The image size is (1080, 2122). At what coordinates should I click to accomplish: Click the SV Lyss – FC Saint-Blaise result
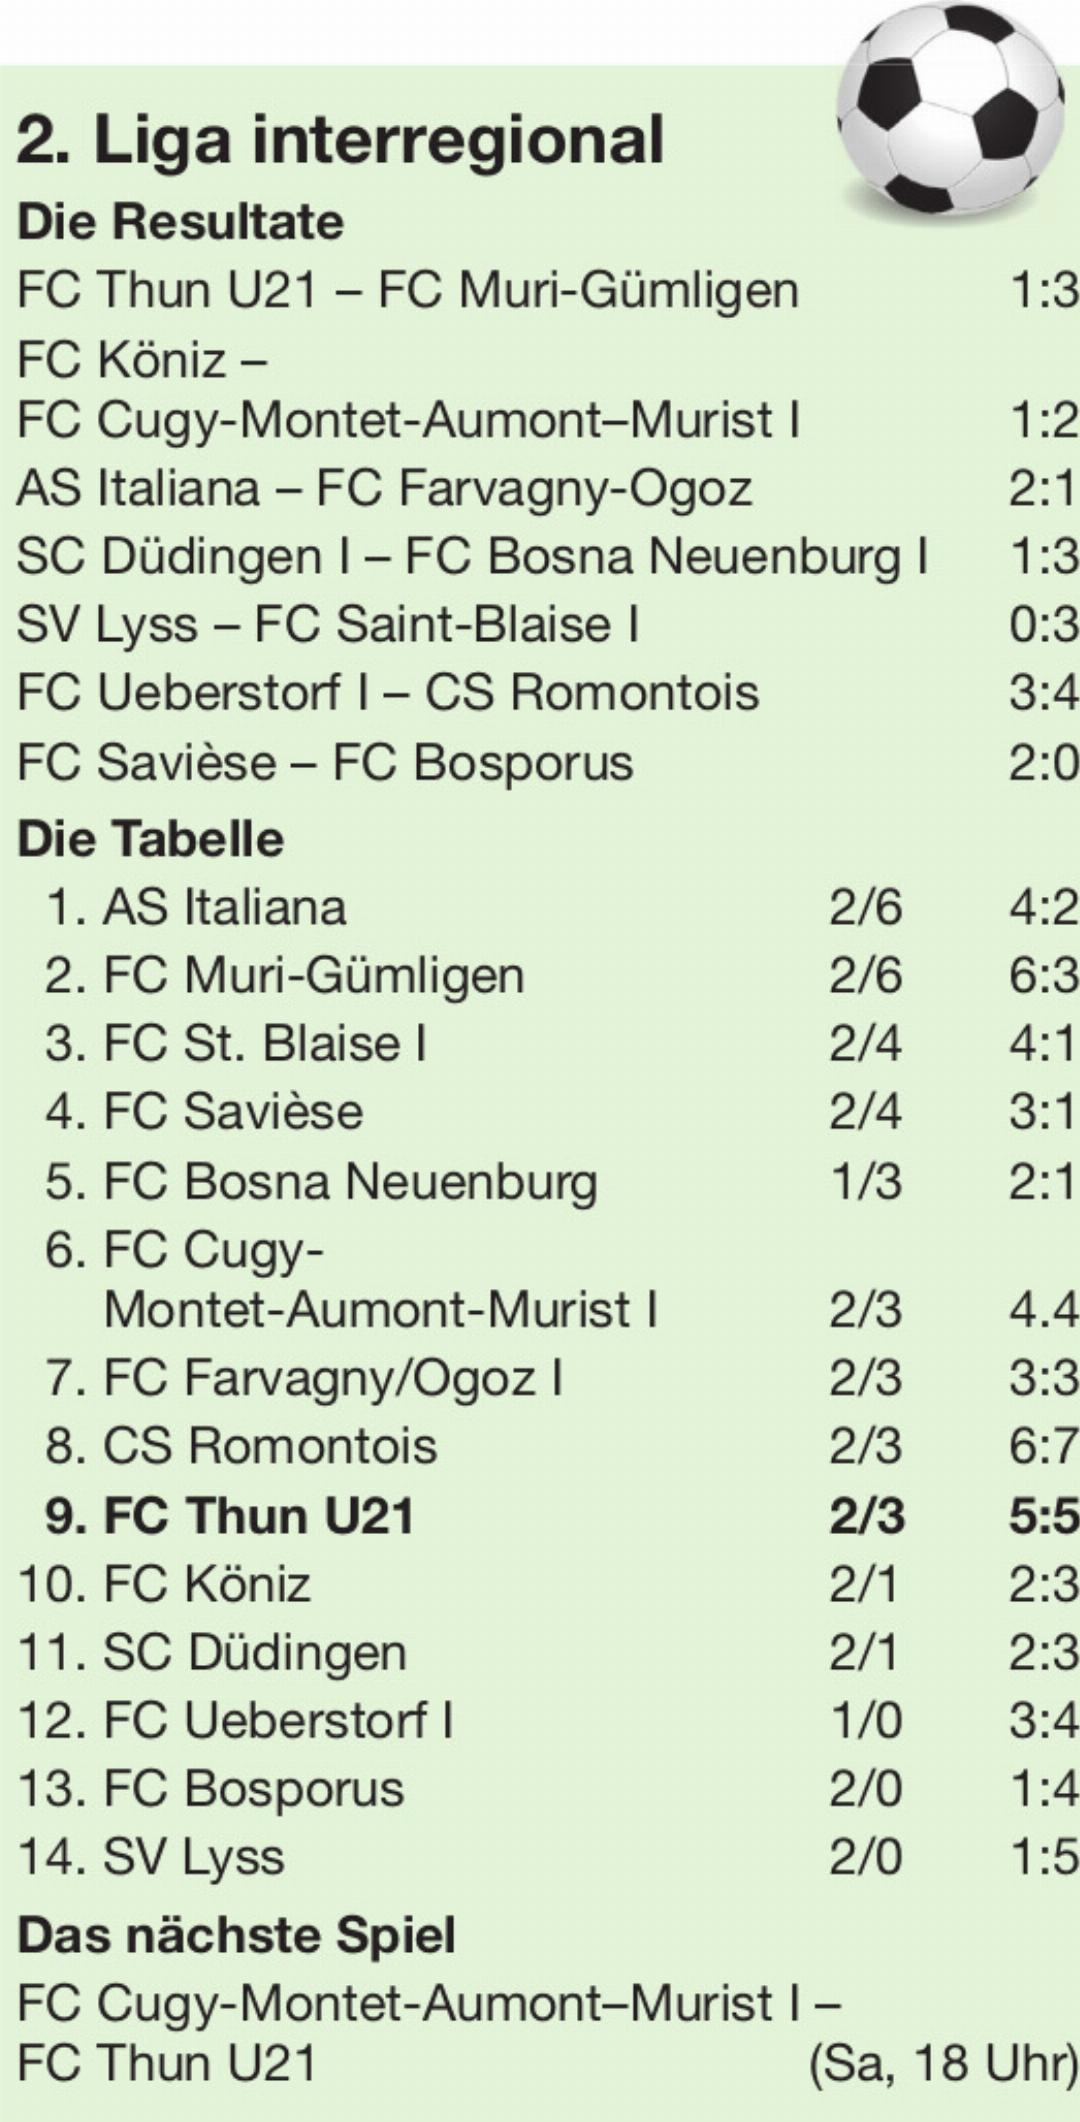click(548, 625)
